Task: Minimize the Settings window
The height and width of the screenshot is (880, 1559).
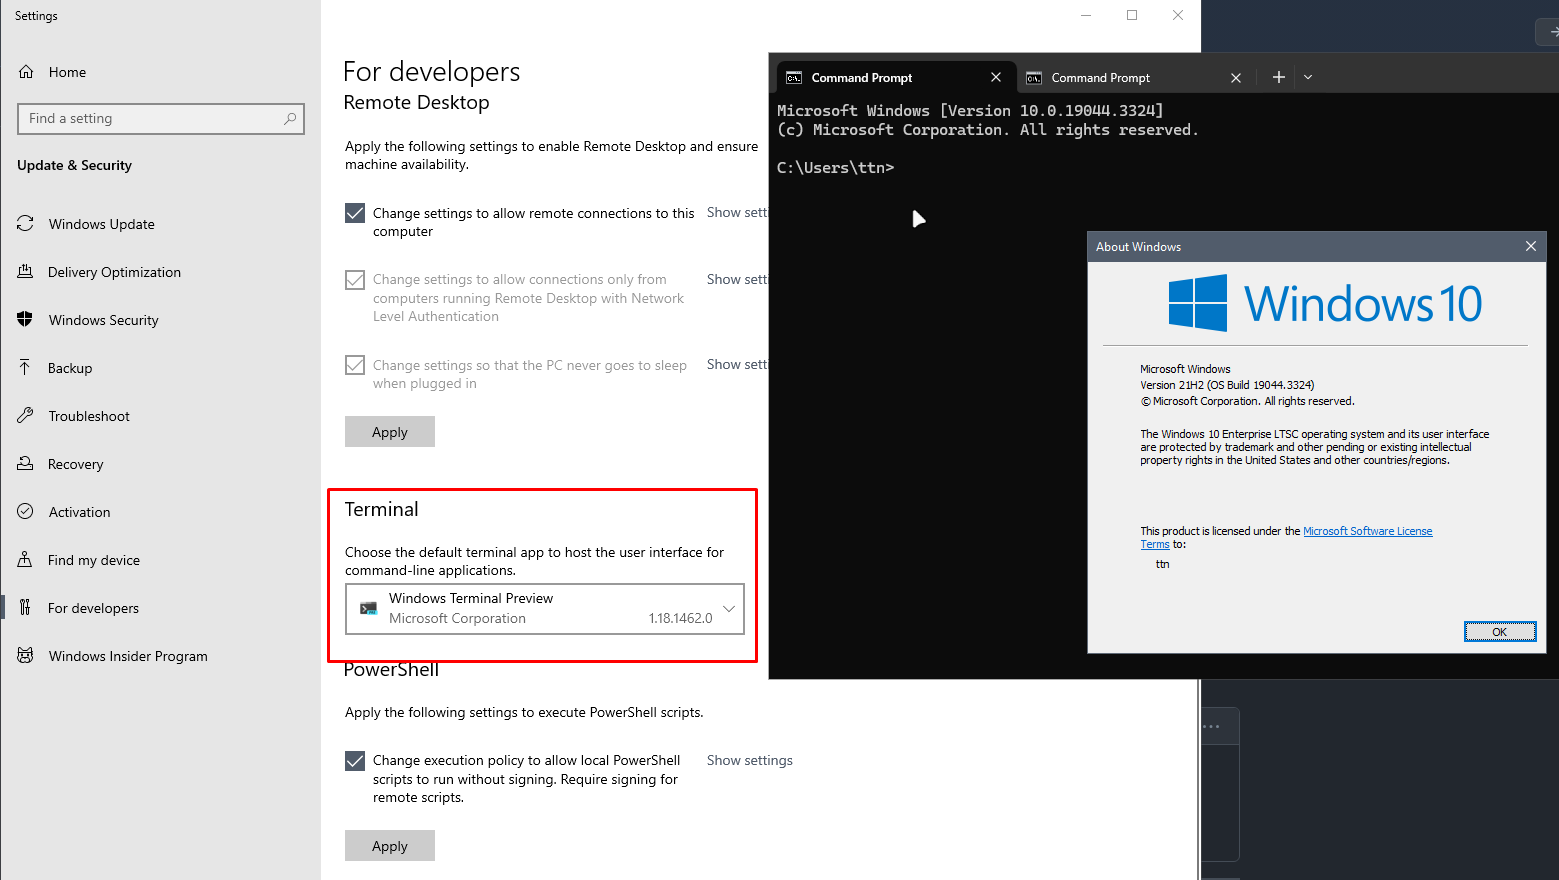Action: [1086, 15]
